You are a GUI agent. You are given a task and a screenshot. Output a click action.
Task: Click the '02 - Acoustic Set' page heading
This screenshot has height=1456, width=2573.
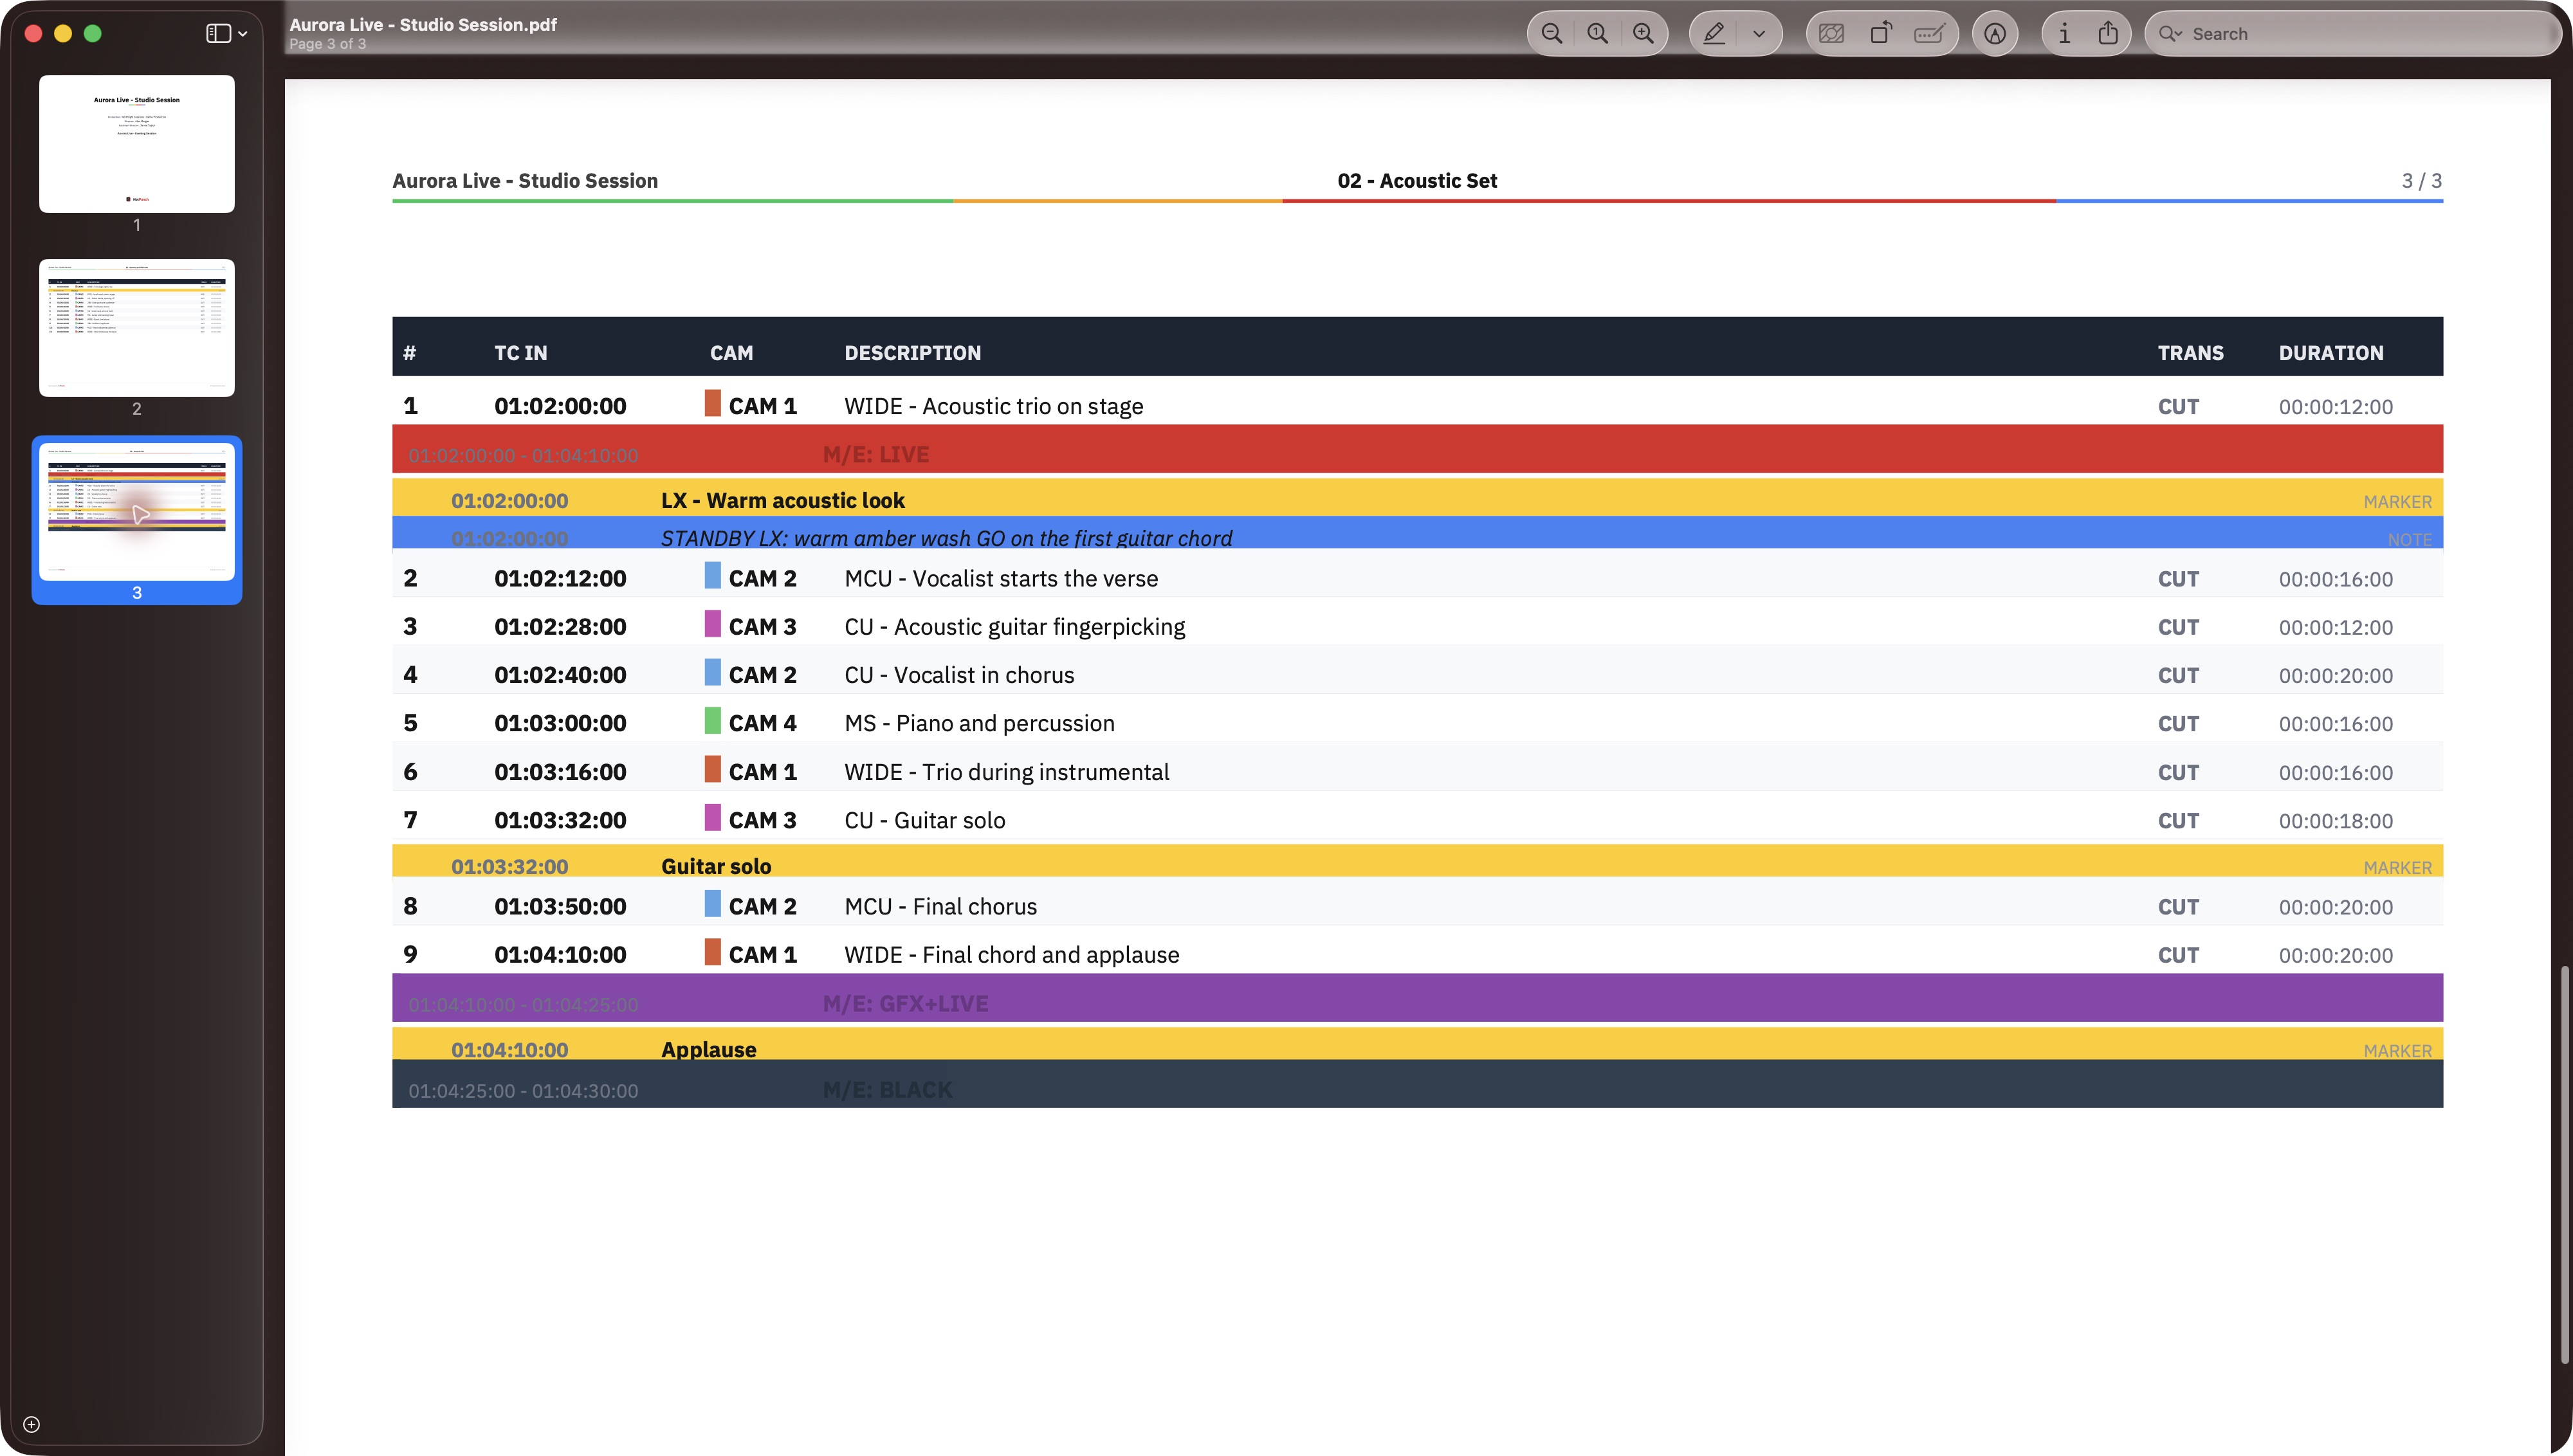(1417, 180)
